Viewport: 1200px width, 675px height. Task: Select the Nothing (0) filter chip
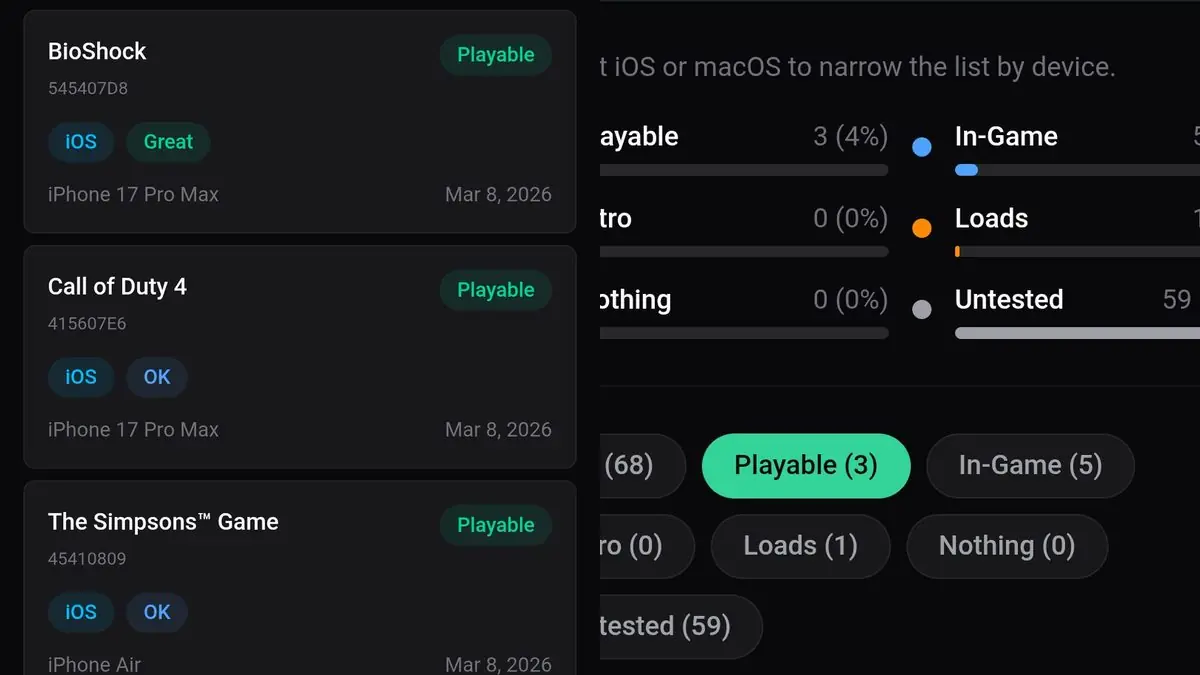(x=1006, y=546)
